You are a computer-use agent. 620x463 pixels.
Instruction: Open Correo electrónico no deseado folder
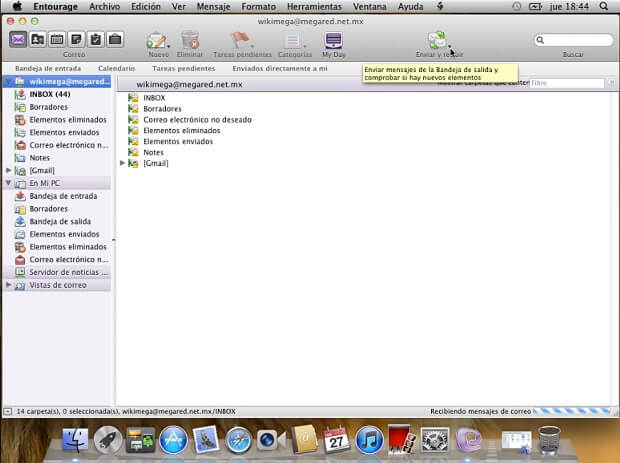coord(197,119)
